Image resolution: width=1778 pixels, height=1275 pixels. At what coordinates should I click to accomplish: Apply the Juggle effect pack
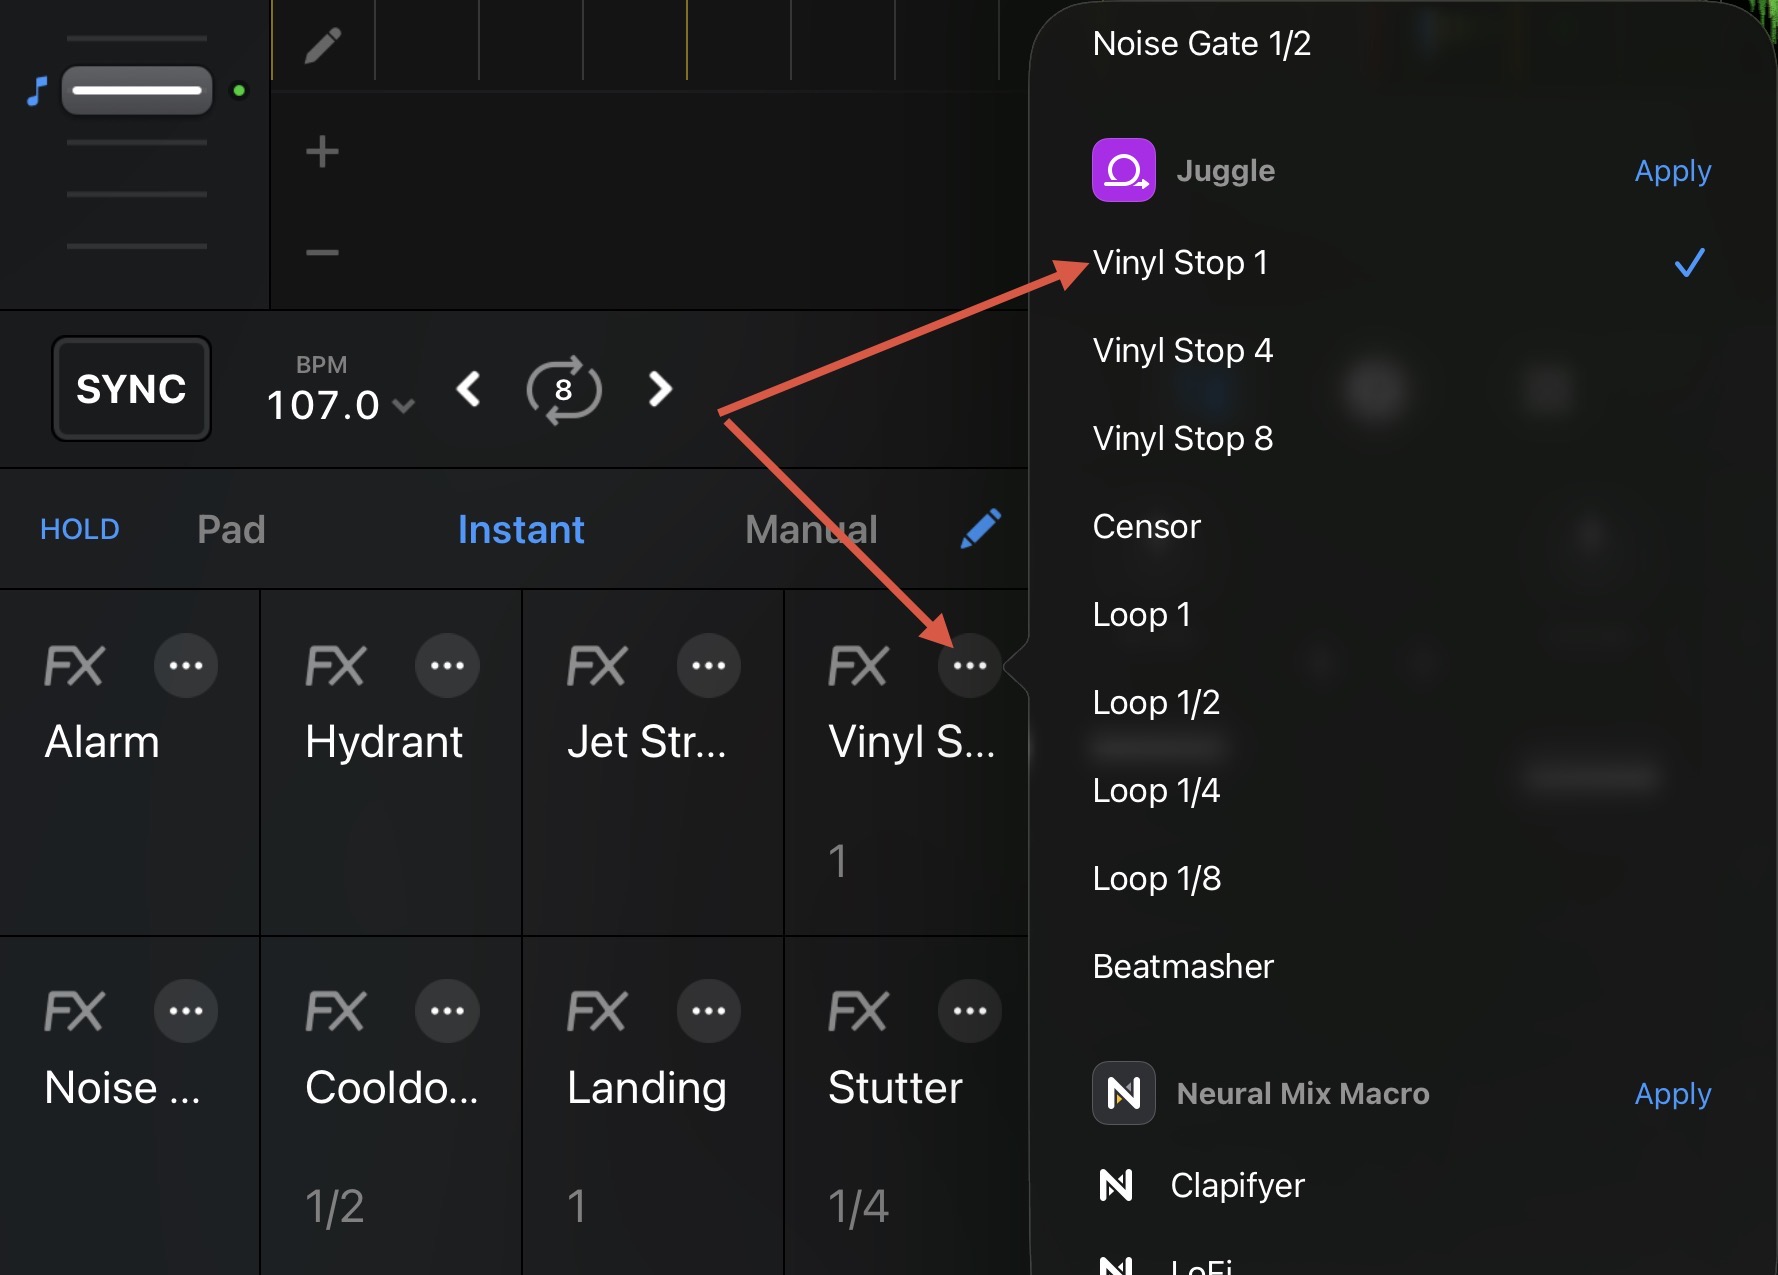click(1672, 171)
